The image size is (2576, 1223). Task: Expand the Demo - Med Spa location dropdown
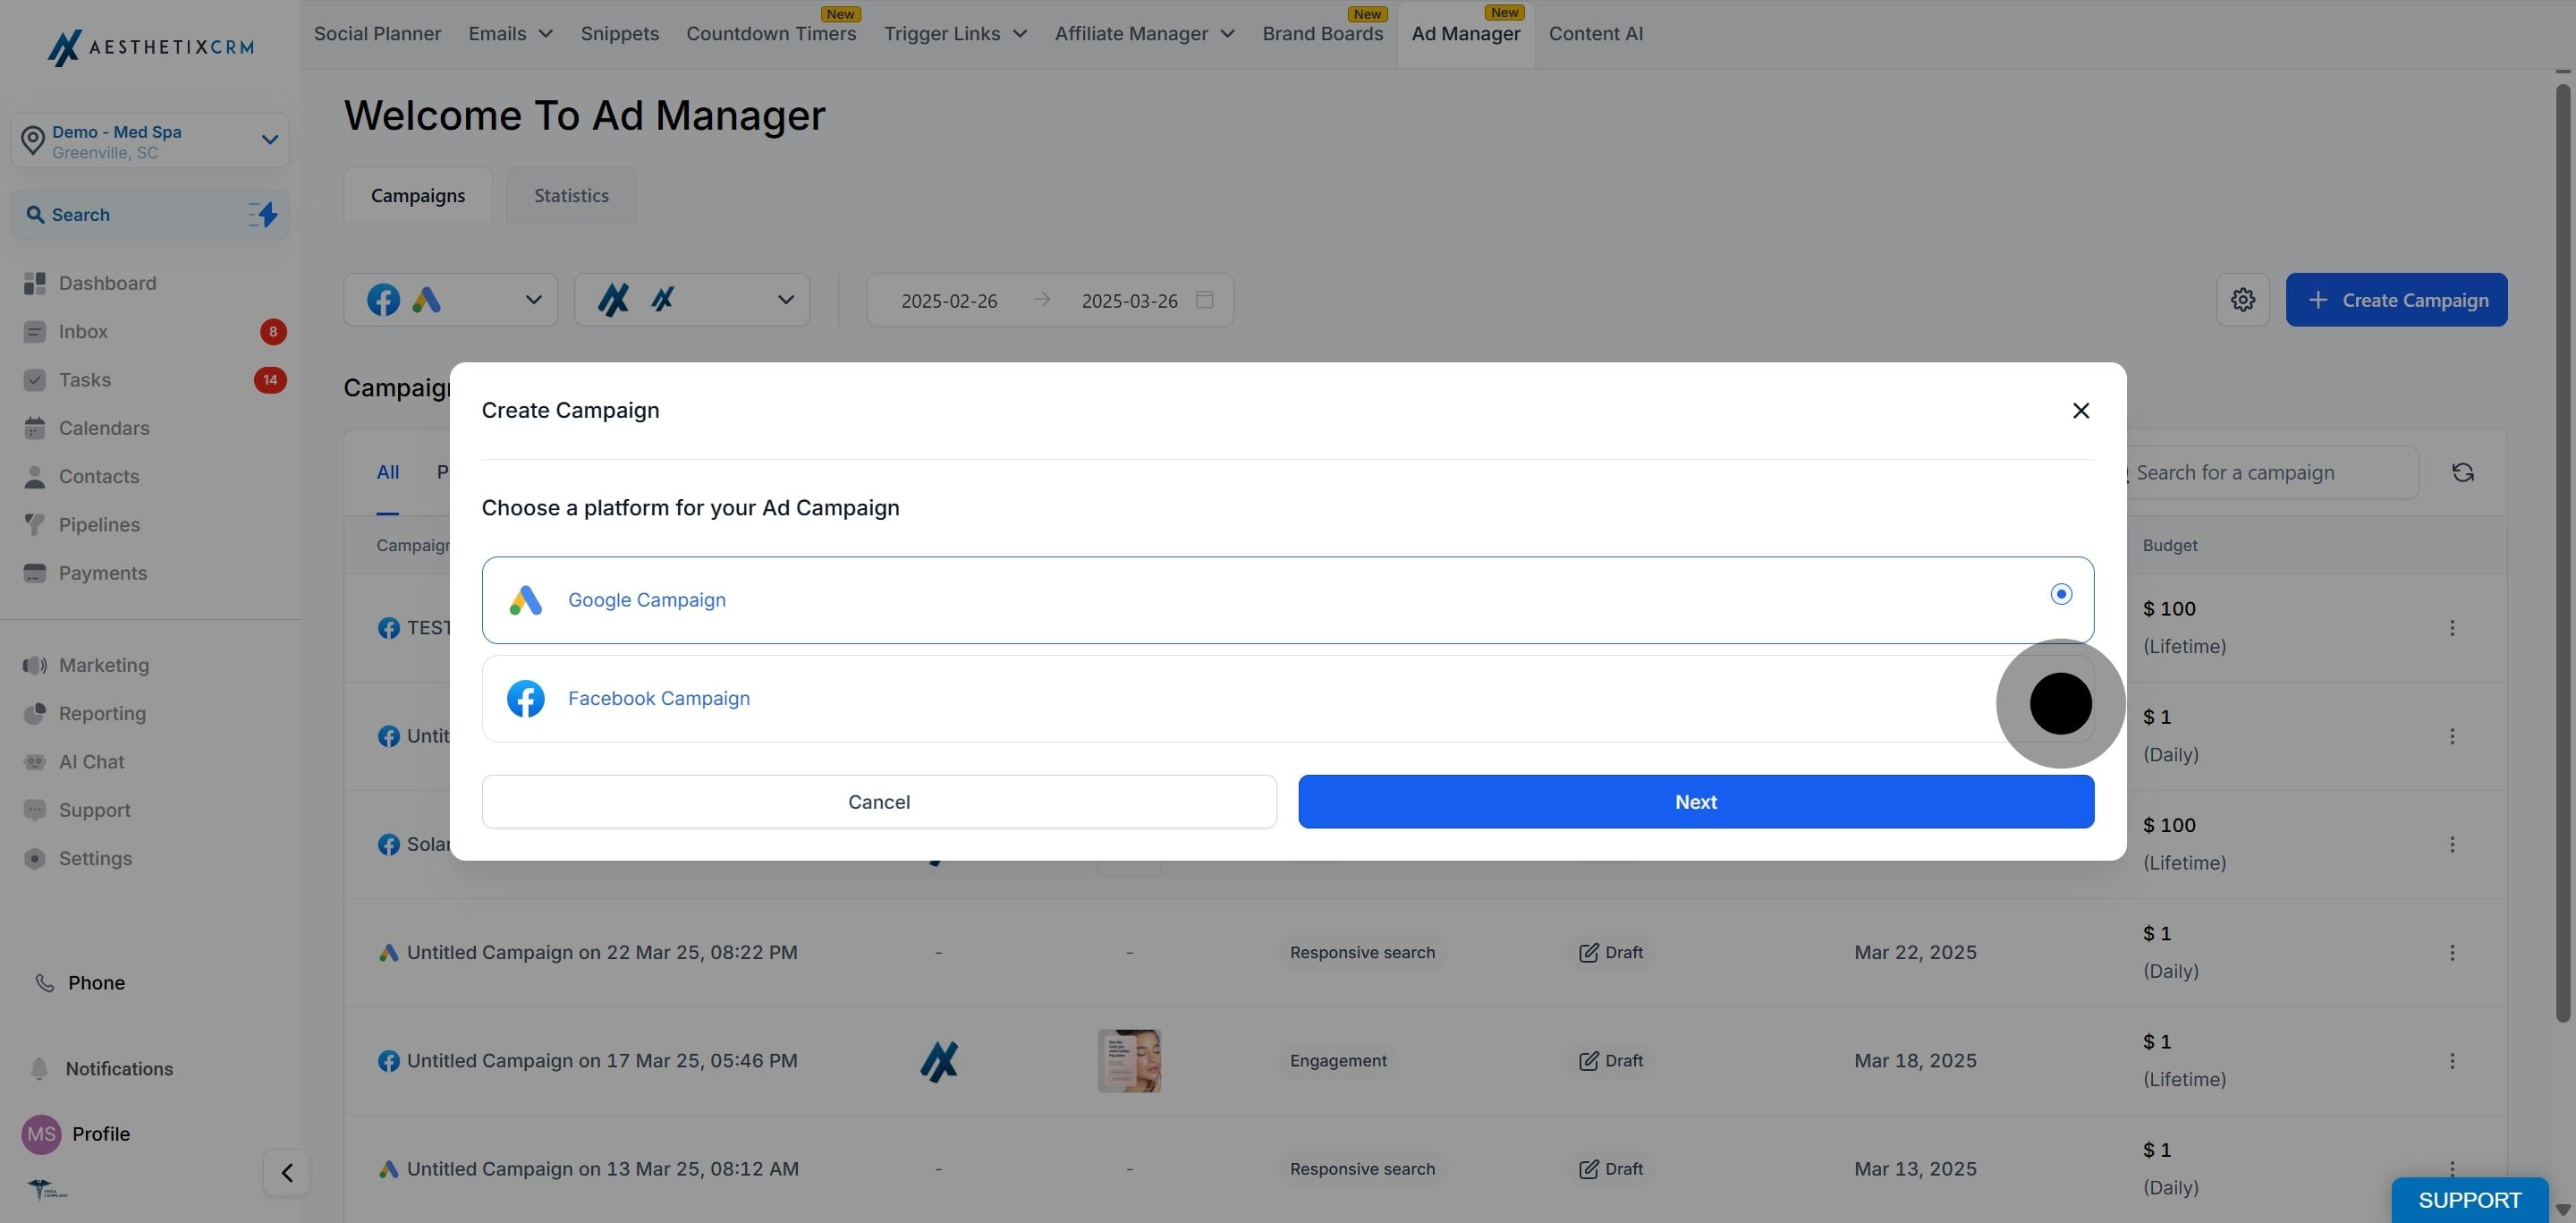point(269,140)
